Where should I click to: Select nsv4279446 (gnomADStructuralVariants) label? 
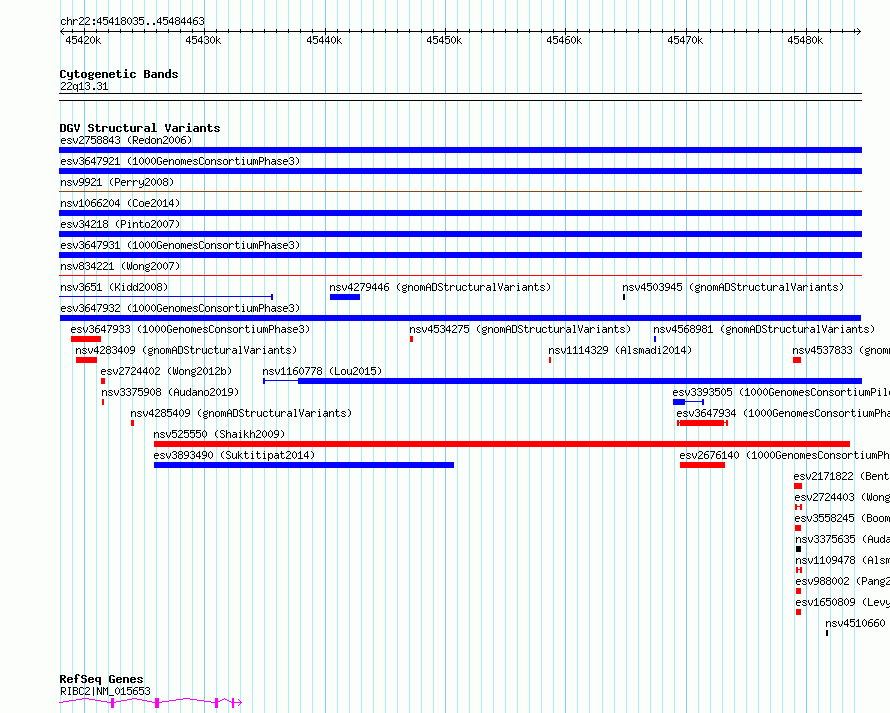pos(440,287)
